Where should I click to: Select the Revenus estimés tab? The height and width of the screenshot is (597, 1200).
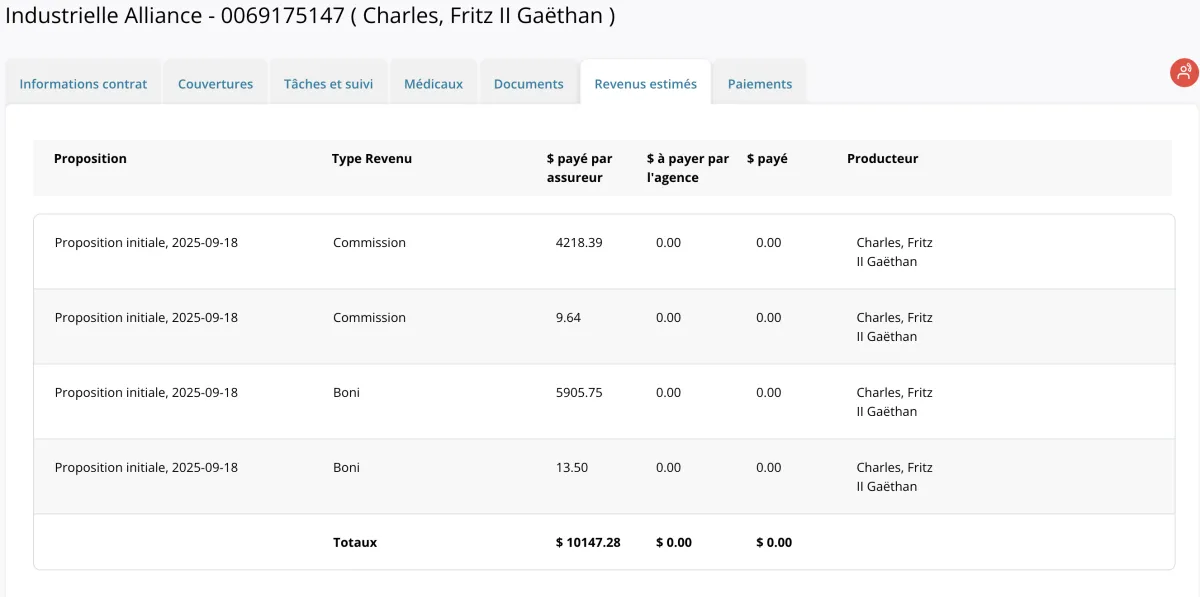pos(645,84)
